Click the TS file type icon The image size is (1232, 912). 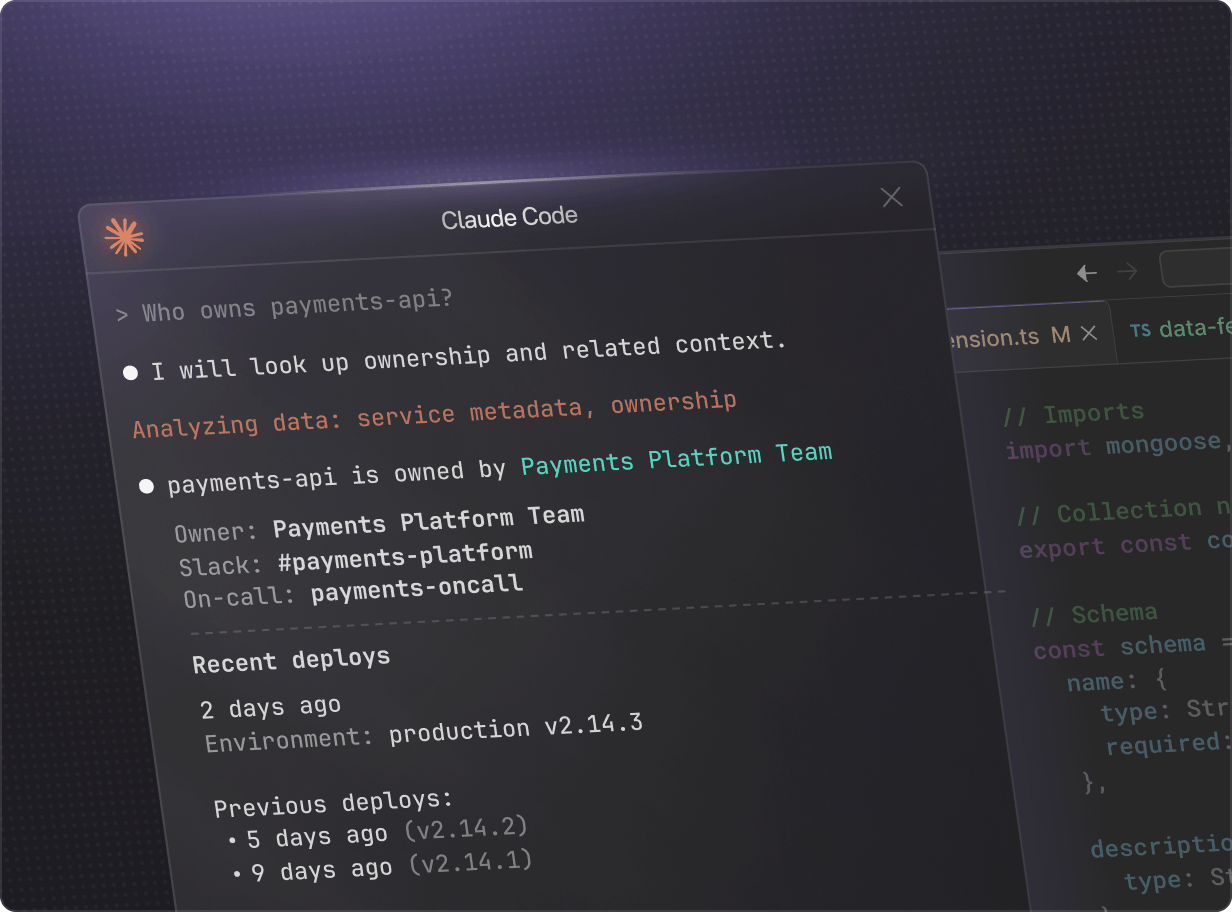pyautogui.click(x=1140, y=331)
